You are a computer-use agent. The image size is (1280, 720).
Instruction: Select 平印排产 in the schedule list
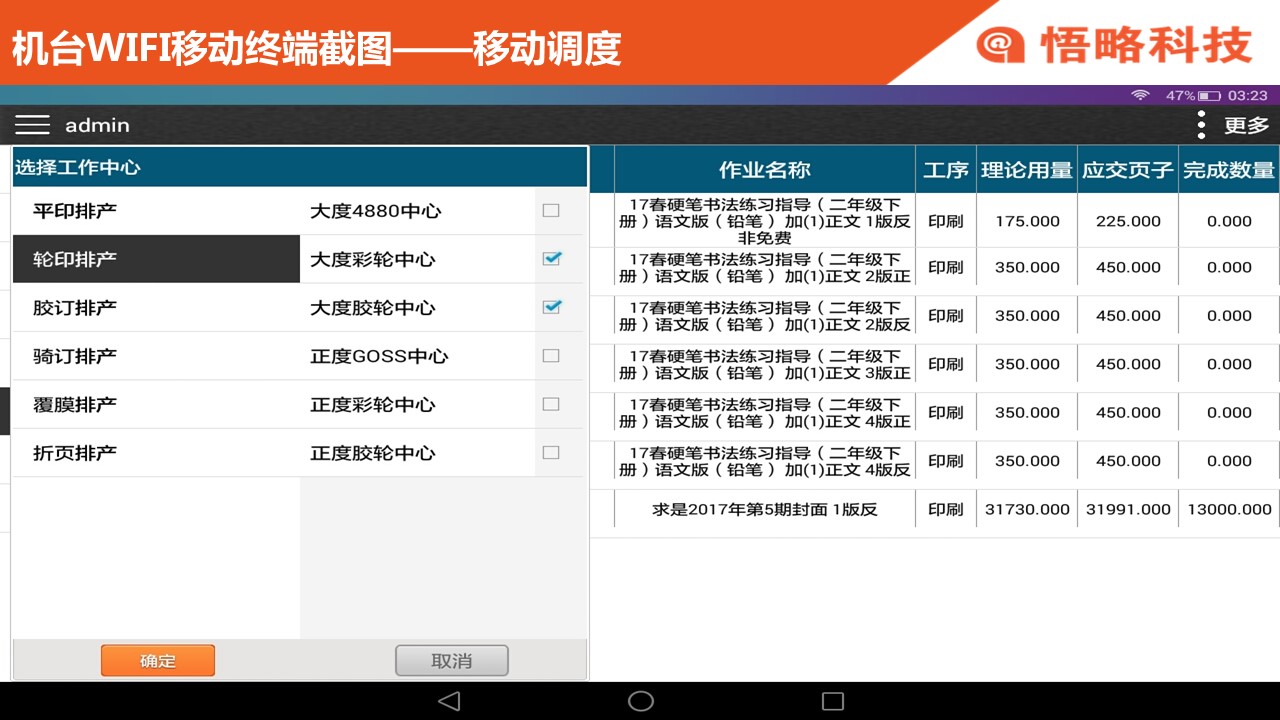[x=75, y=211]
